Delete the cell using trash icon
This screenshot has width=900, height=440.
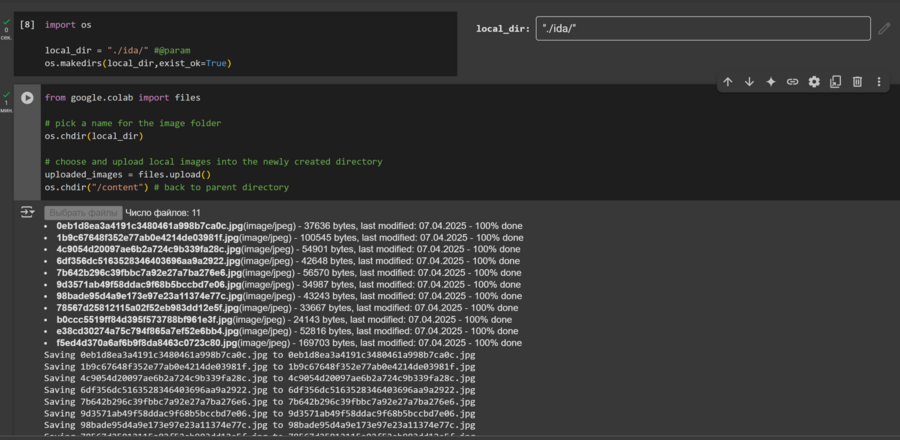click(x=857, y=82)
